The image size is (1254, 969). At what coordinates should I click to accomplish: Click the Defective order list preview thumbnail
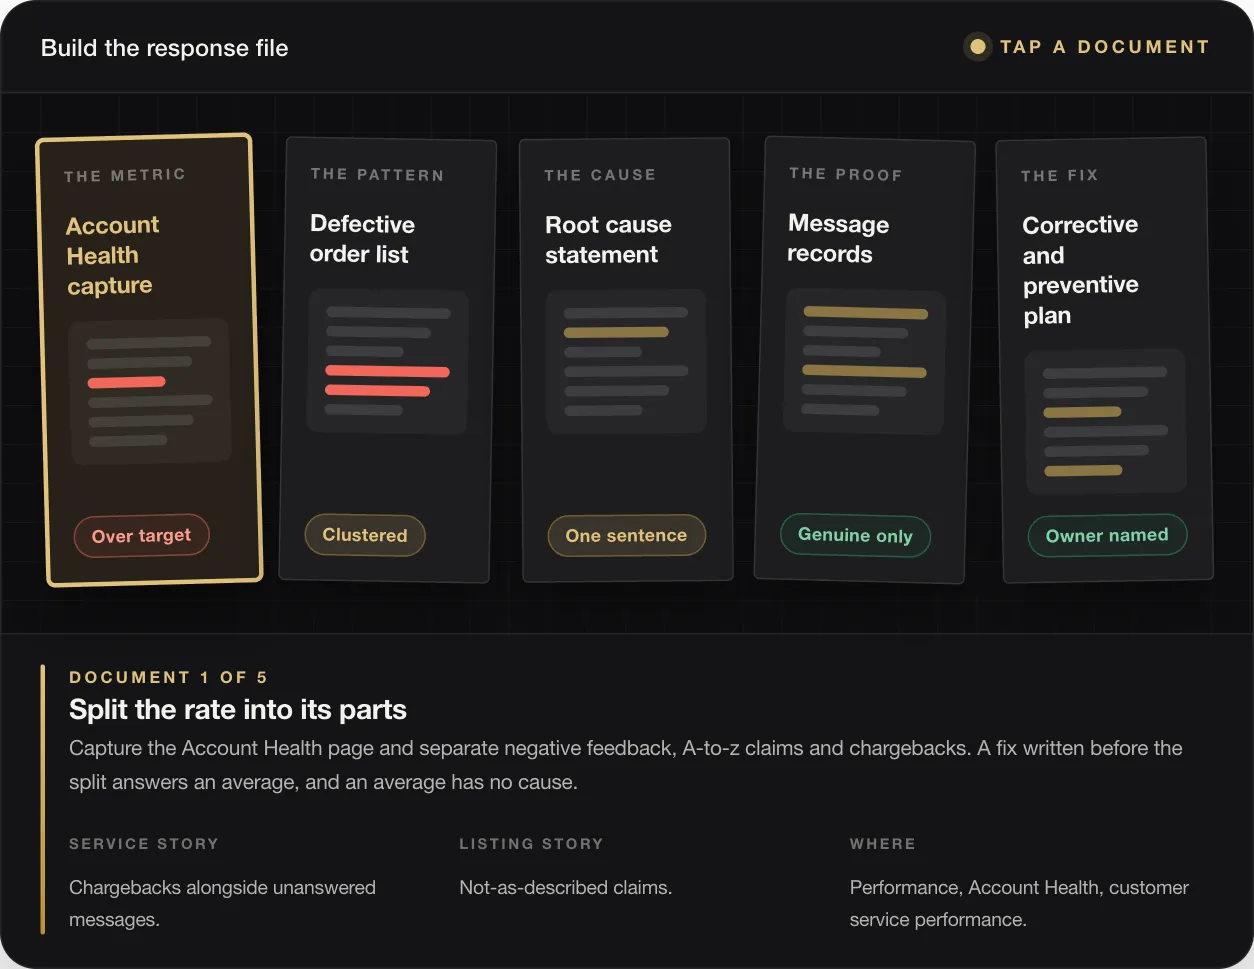388,361
